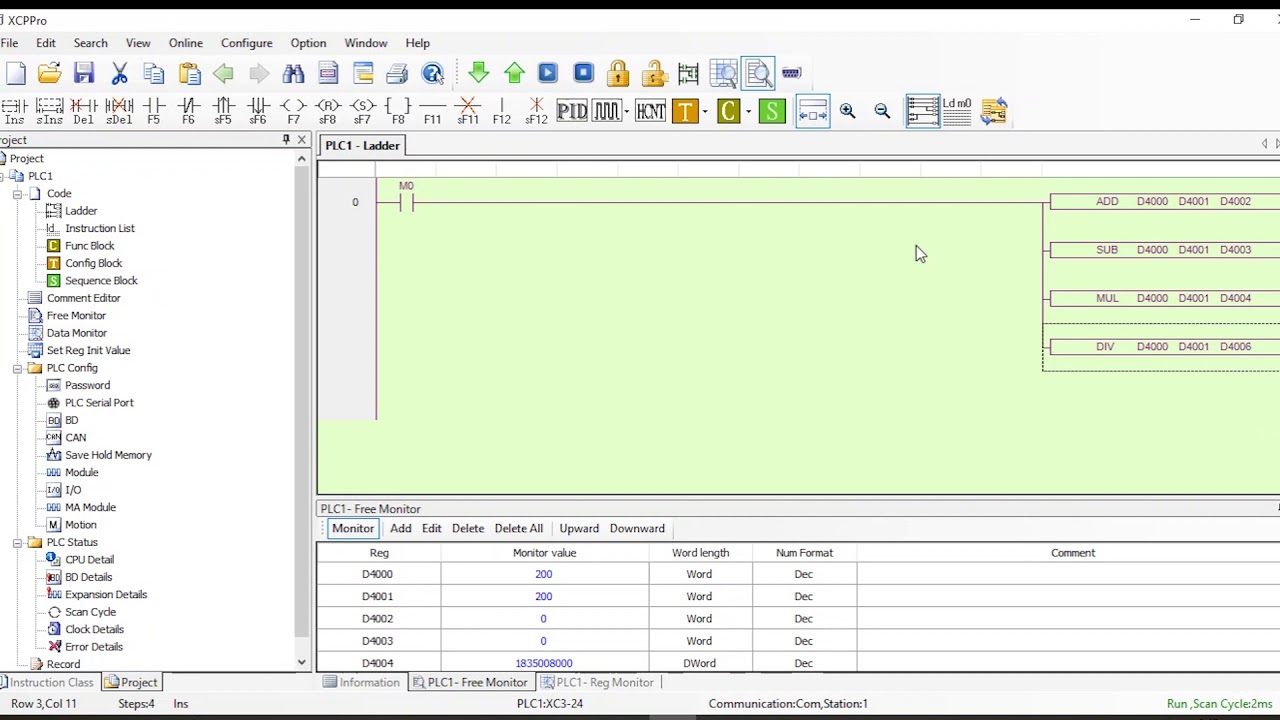
Task: Switch to Ld m0 instruction view
Action: [x=956, y=111]
